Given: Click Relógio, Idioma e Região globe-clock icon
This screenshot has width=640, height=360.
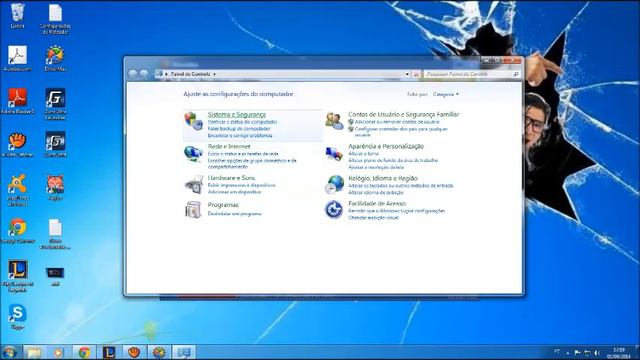Looking at the screenshot, I should [335, 184].
